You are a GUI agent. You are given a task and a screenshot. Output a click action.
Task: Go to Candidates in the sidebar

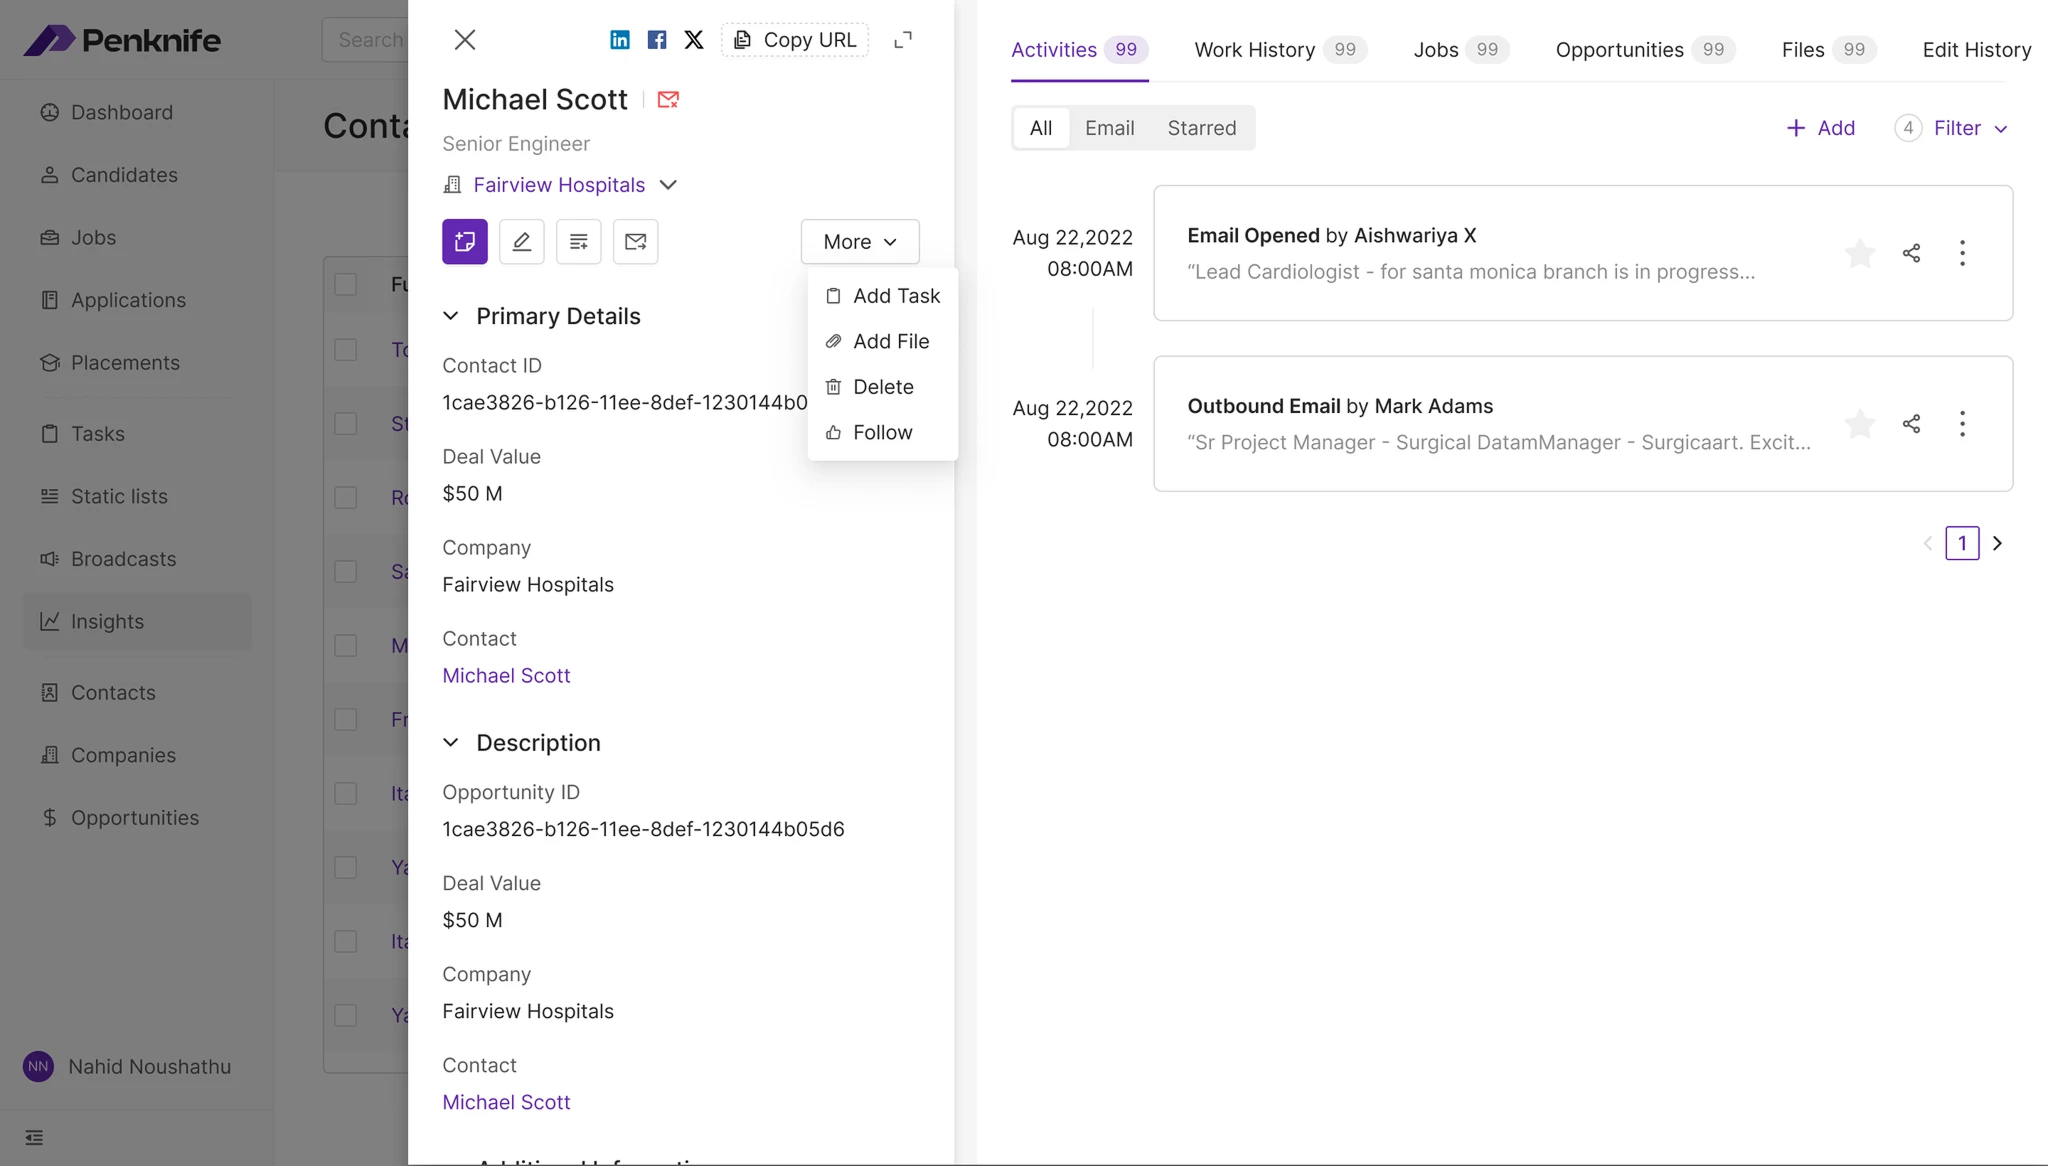pyautogui.click(x=137, y=175)
